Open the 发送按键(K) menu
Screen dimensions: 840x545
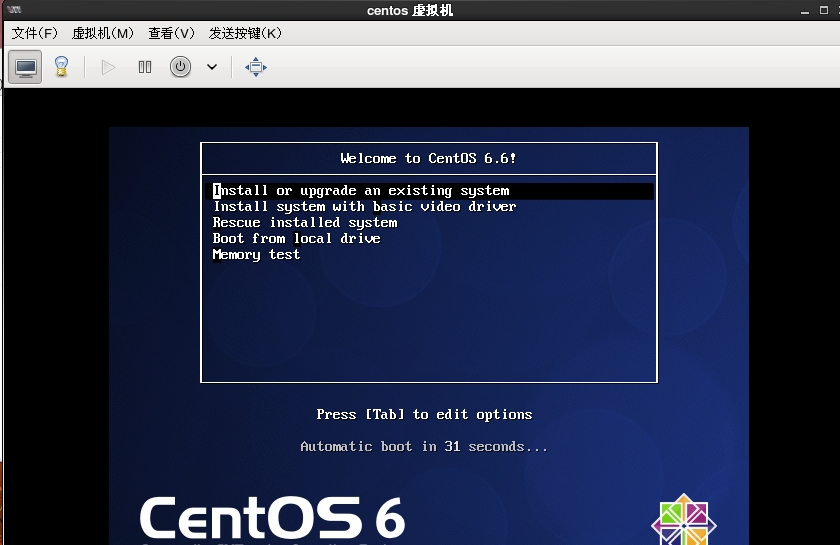[245, 33]
